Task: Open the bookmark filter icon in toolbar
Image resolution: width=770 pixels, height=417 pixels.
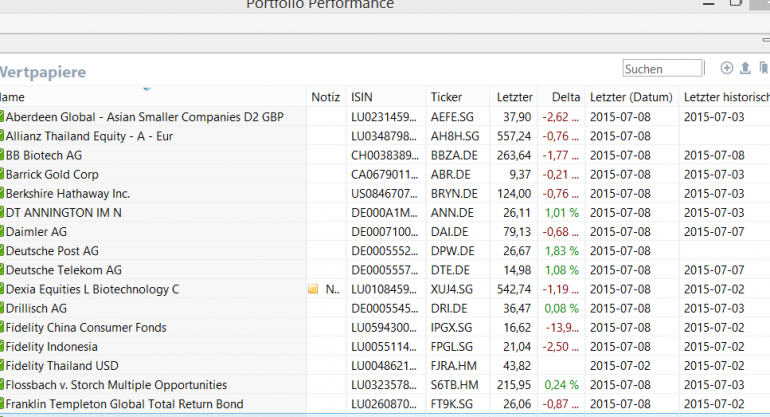Action: coord(763,68)
